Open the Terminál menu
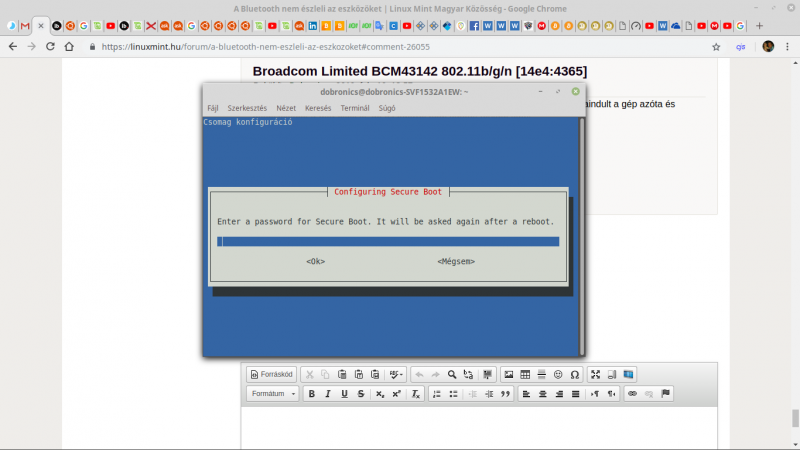The width and height of the screenshot is (800, 450). pyautogui.click(x=355, y=108)
